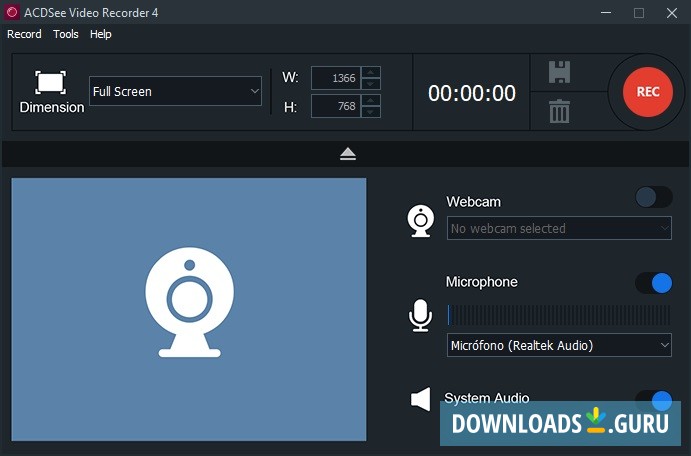Open the Record menu
Screen dimensions: 691x456
(x=24, y=34)
